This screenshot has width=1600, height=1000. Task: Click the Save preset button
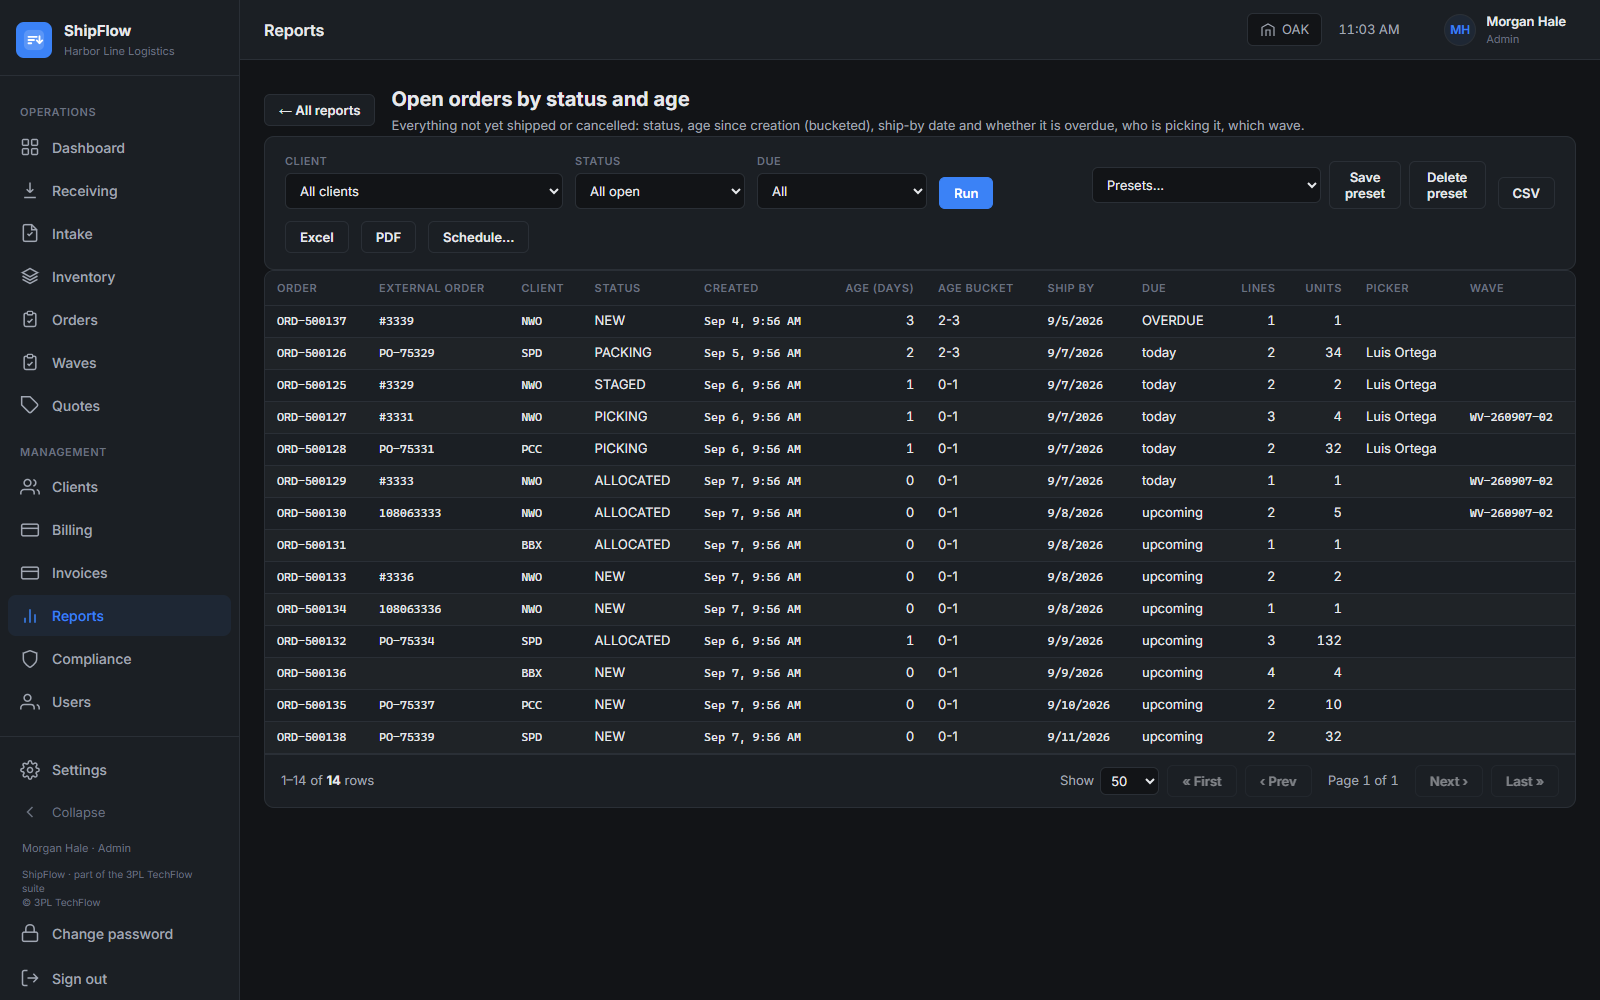(1365, 185)
